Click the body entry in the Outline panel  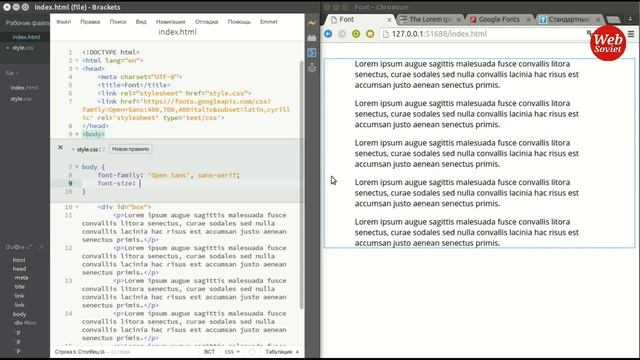19,314
